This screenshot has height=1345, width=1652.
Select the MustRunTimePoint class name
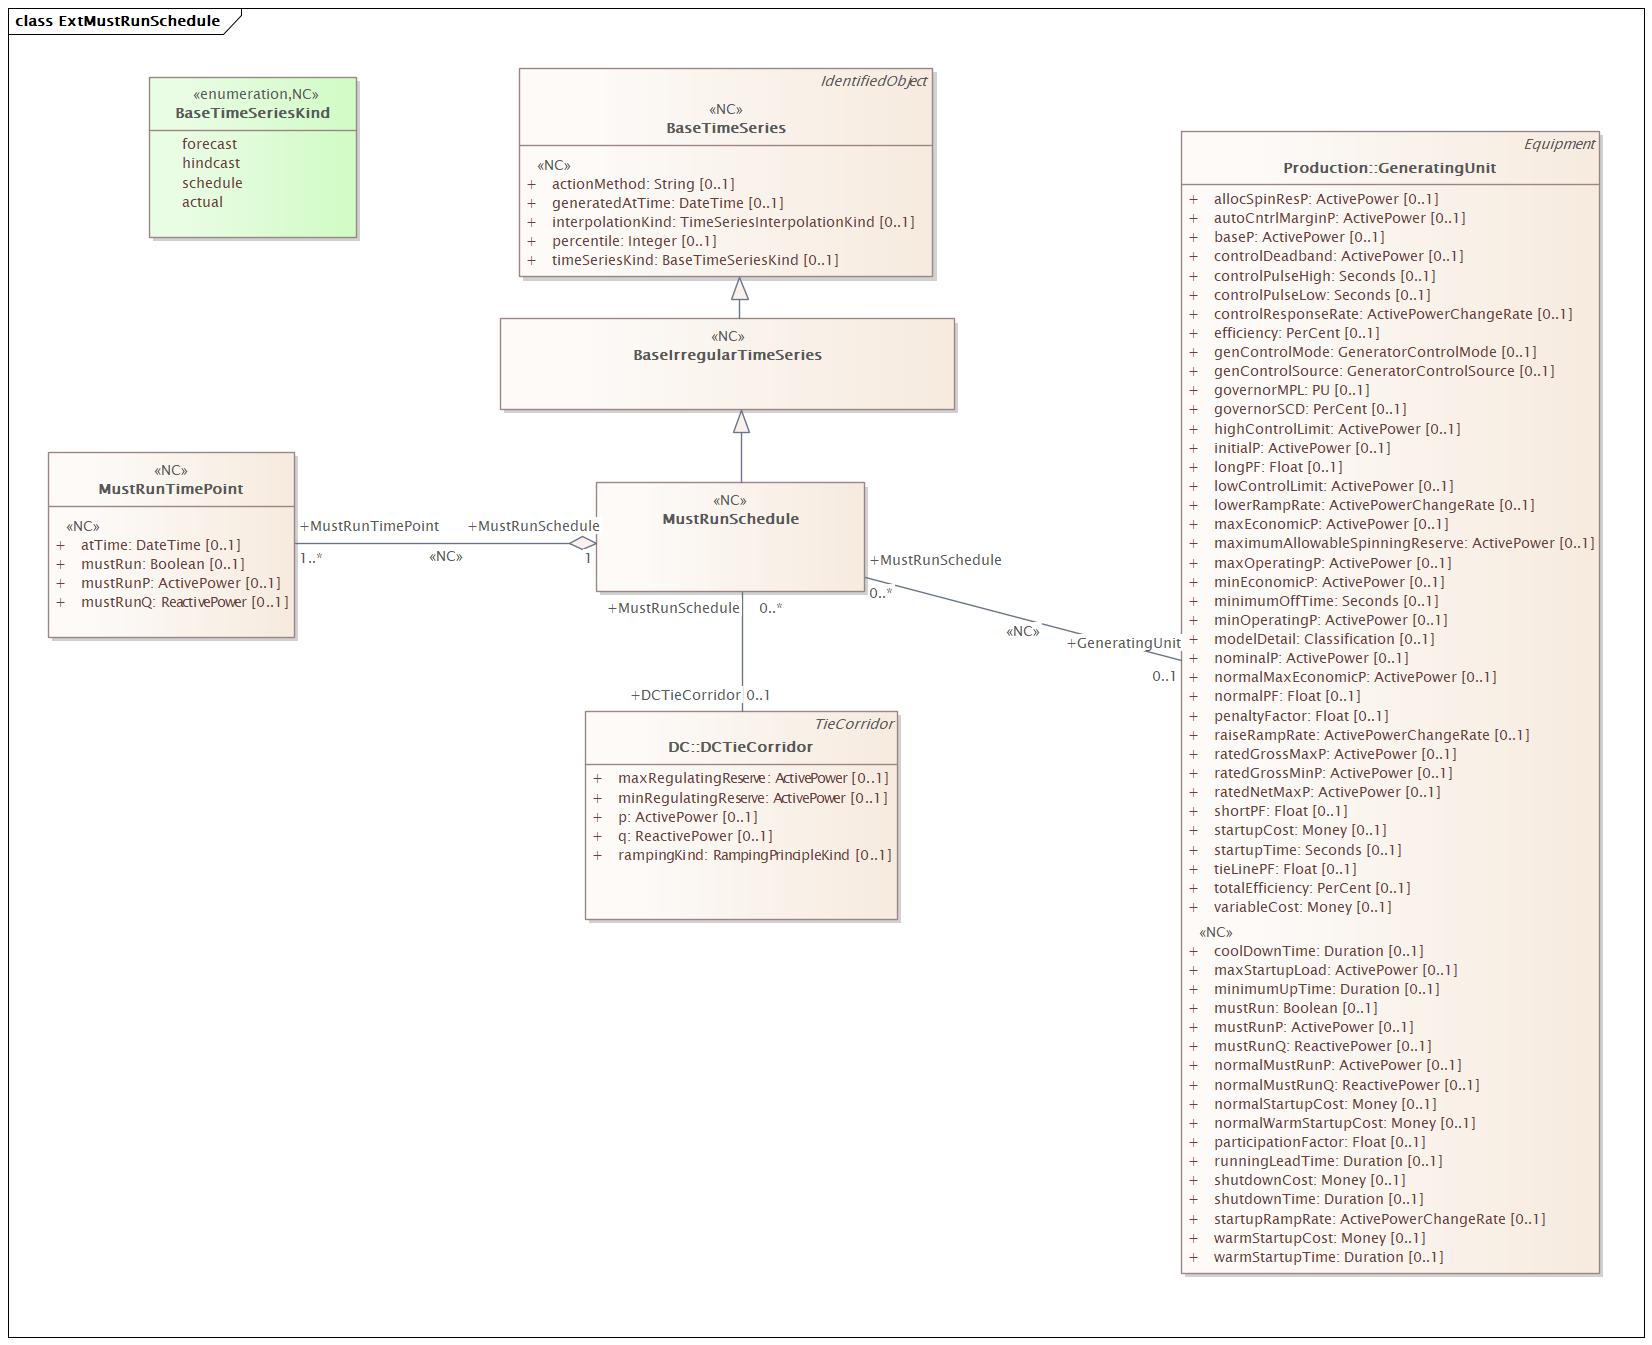(x=171, y=489)
